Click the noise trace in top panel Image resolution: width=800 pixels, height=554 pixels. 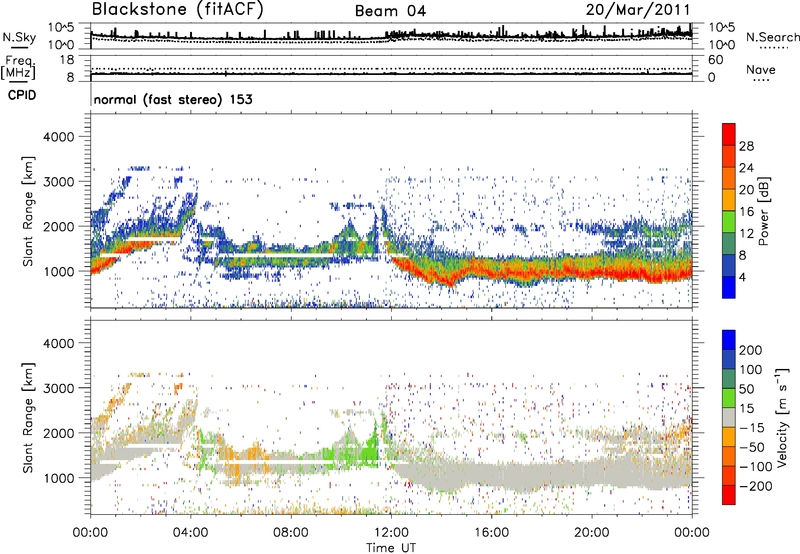(391, 36)
